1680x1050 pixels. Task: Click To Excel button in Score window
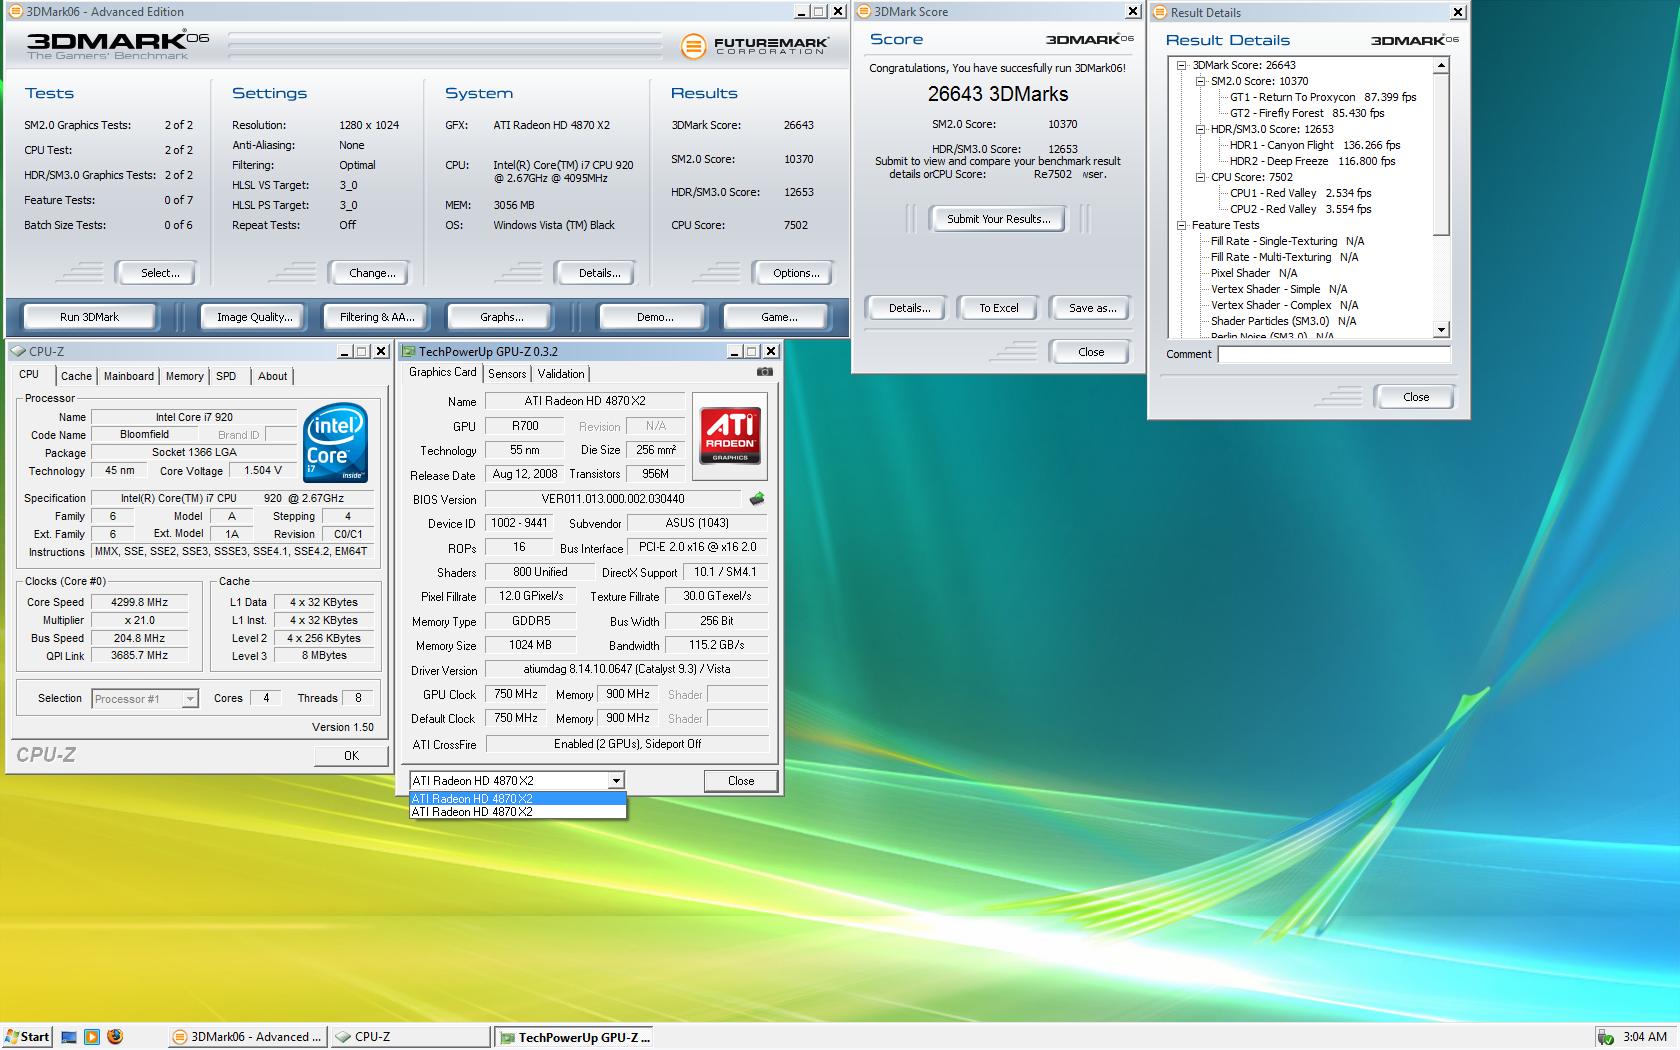click(x=998, y=308)
